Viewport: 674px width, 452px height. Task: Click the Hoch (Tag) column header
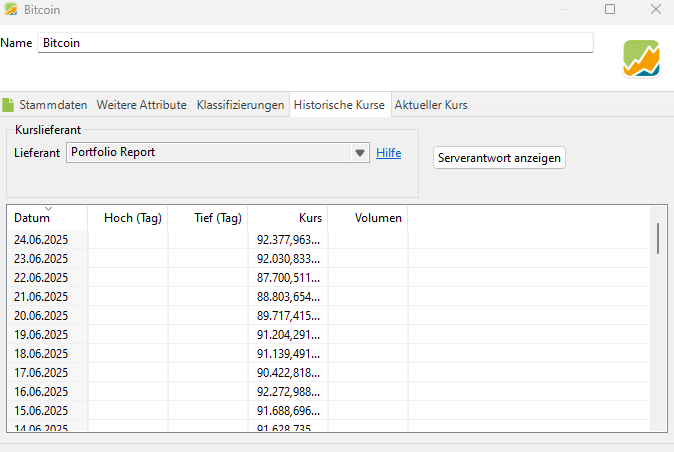point(128,217)
